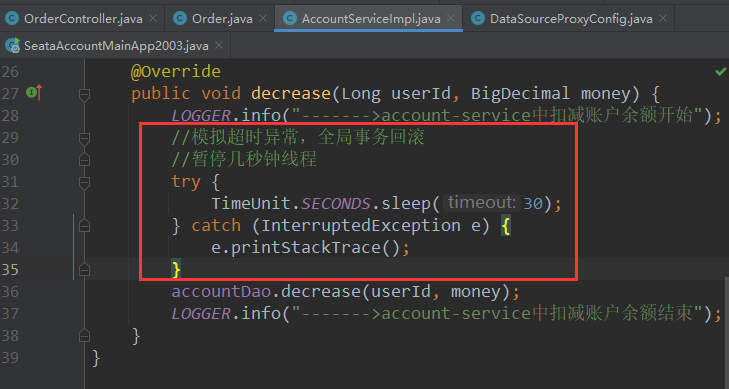Close the AccountServiceImpl.java tab

click(x=451, y=19)
